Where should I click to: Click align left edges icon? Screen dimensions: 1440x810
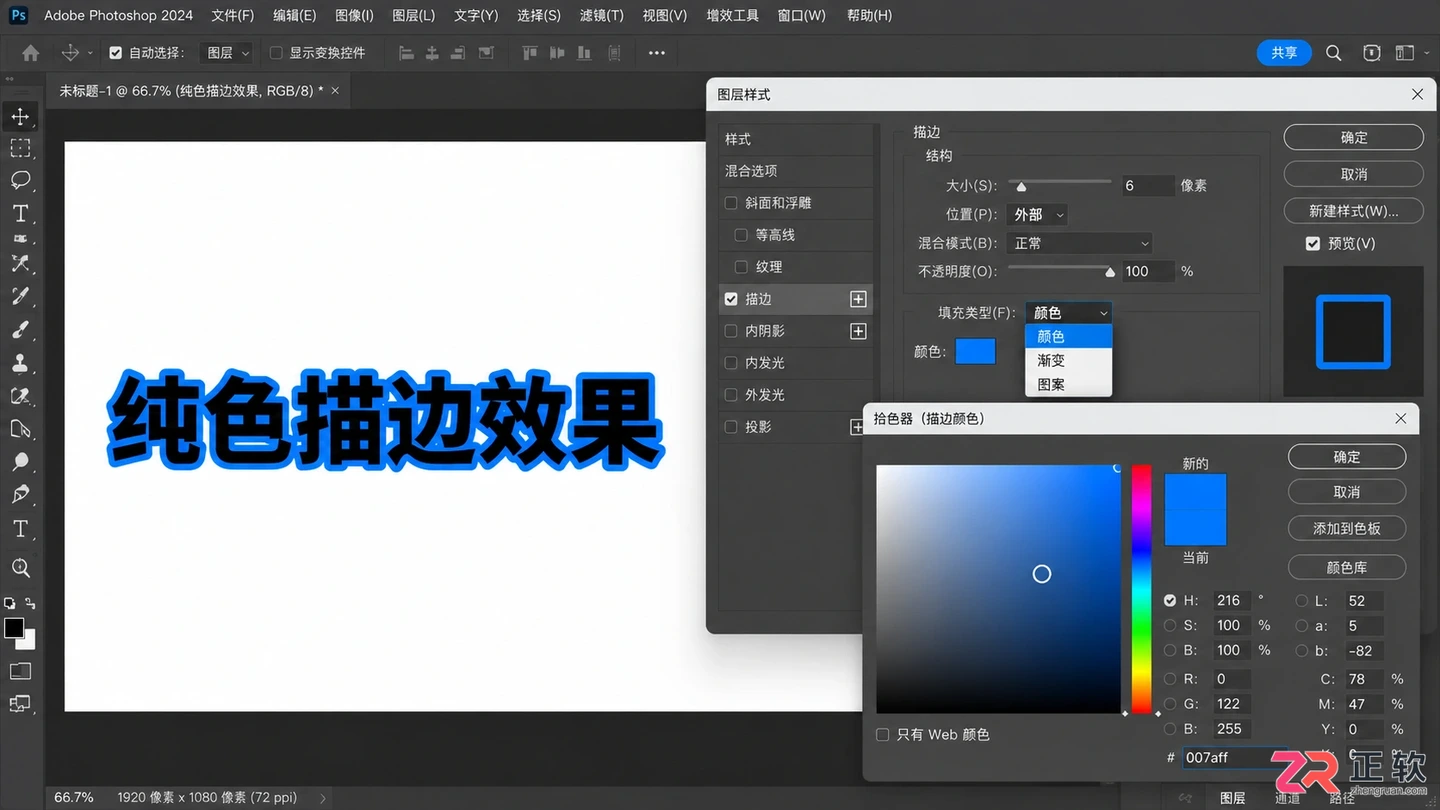point(406,53)
